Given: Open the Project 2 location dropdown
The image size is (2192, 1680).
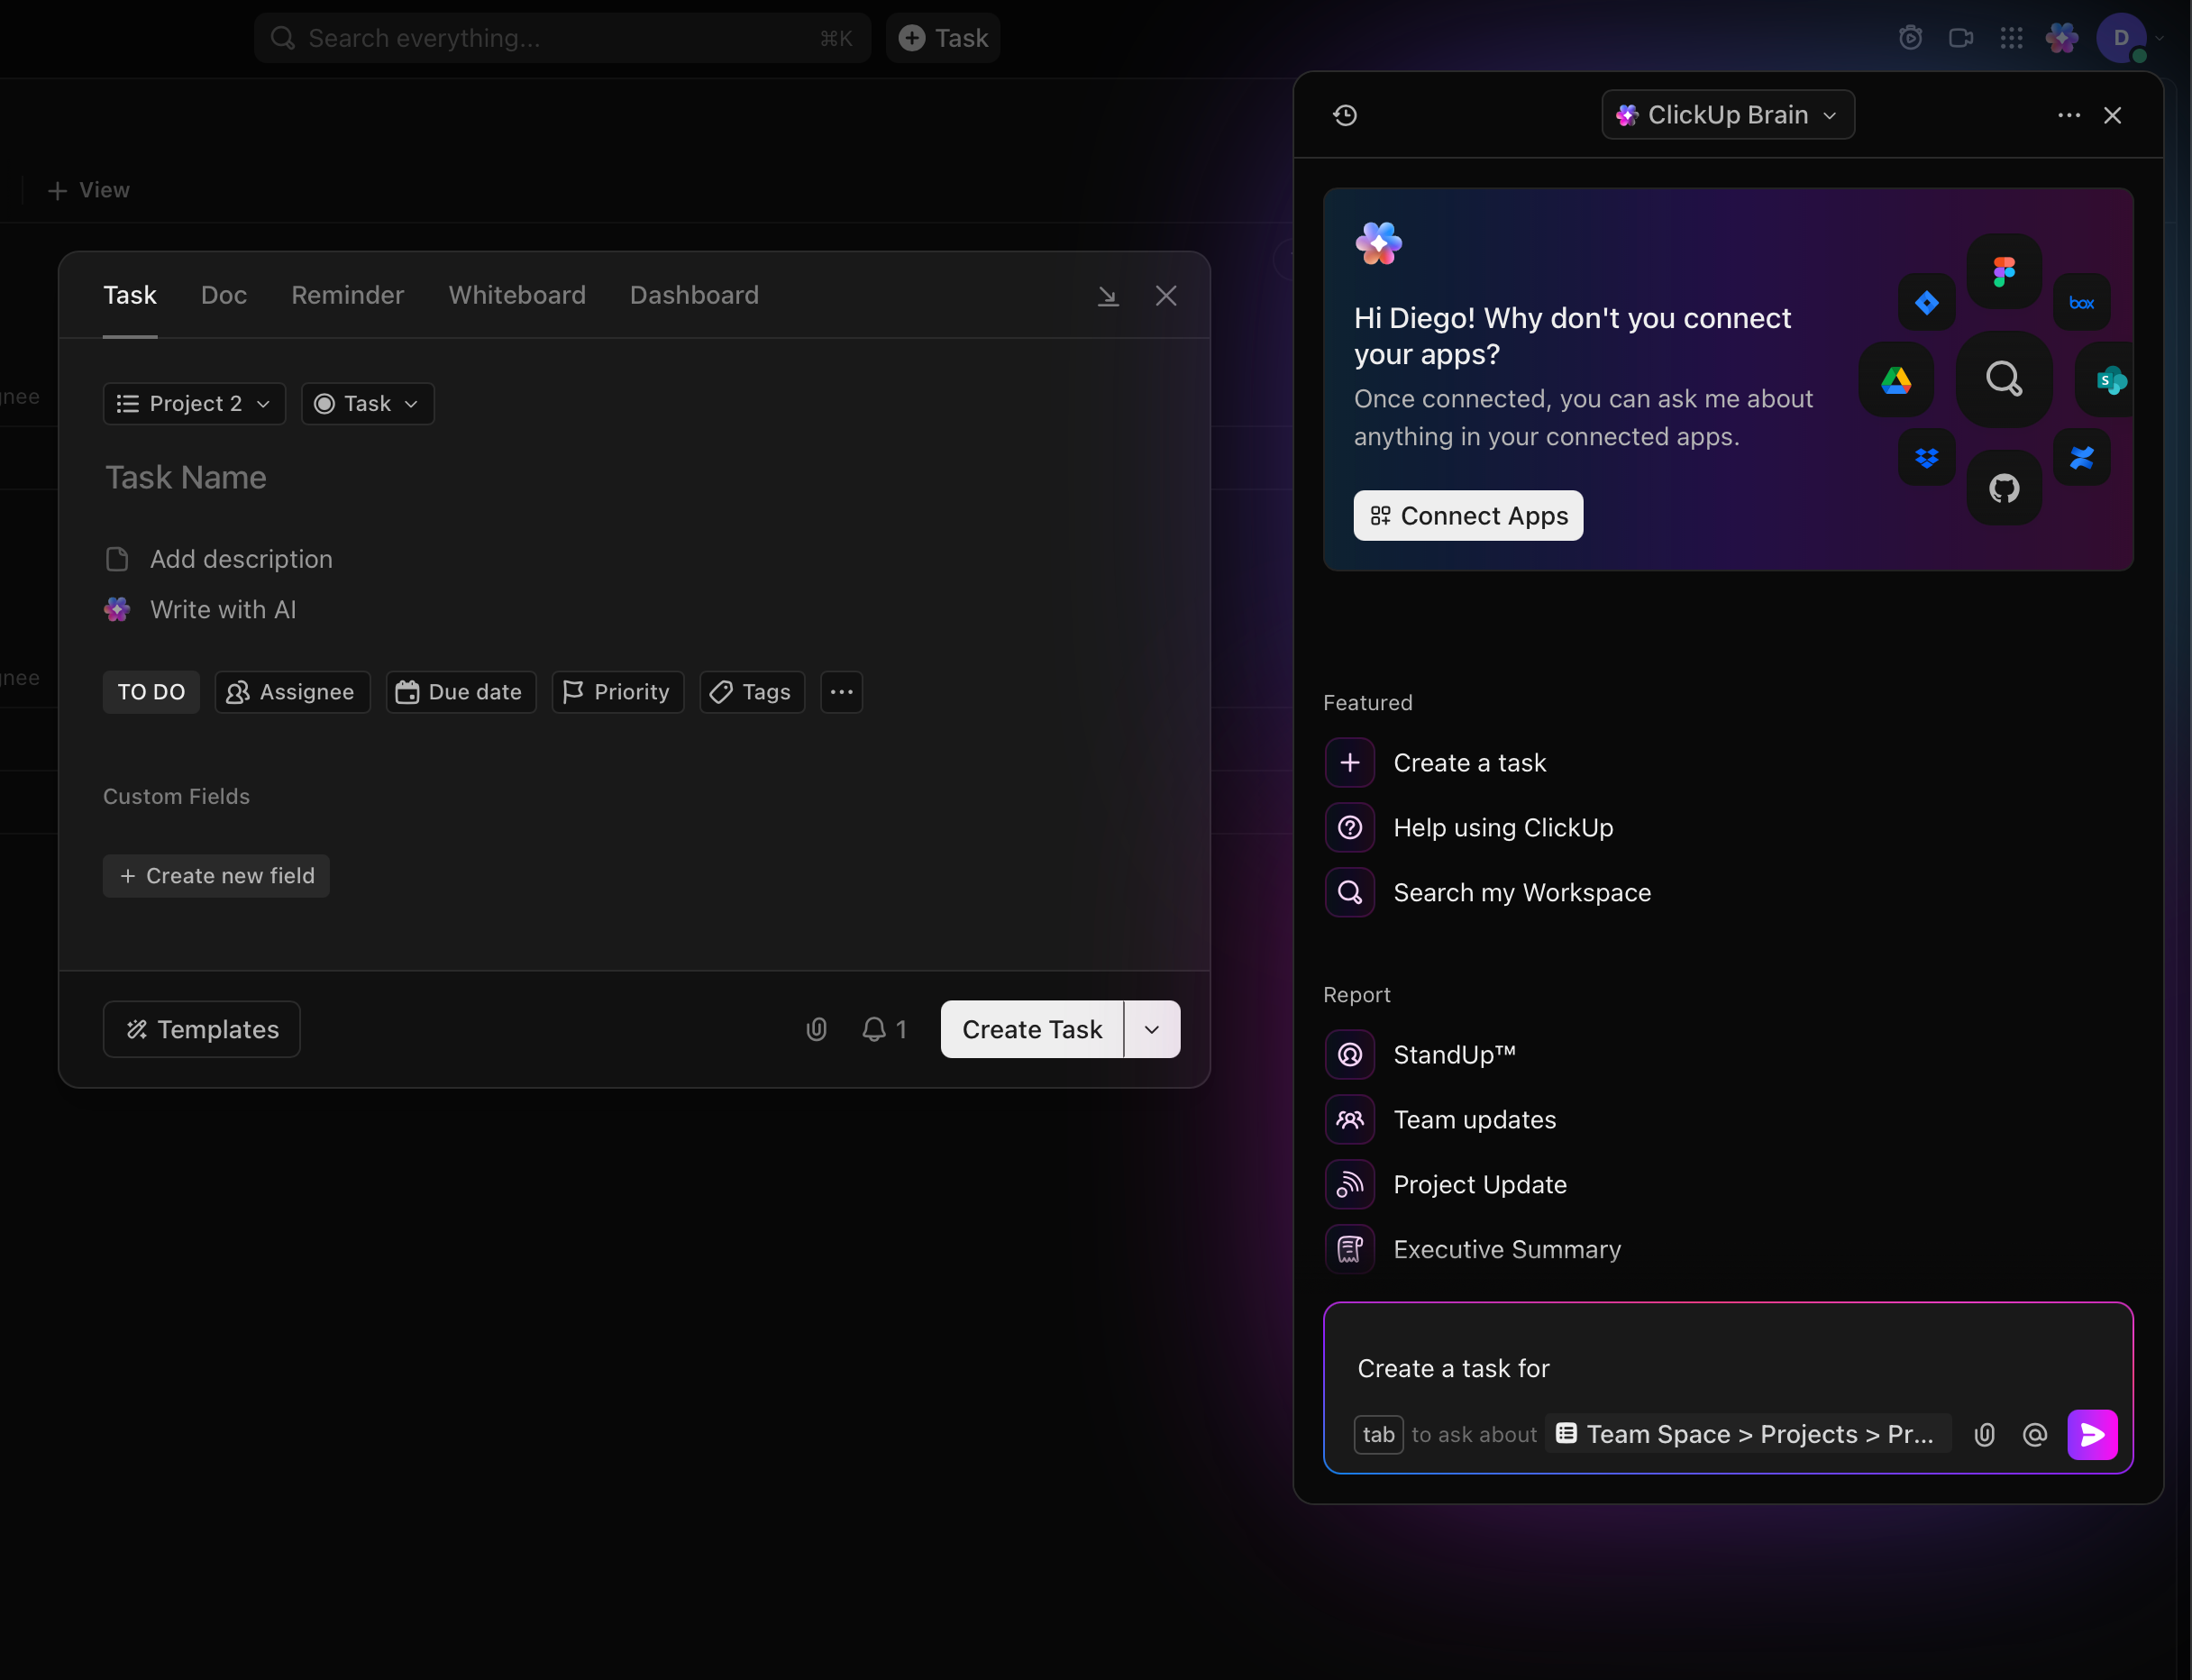Looking at the screenshot, I should 194,403.
